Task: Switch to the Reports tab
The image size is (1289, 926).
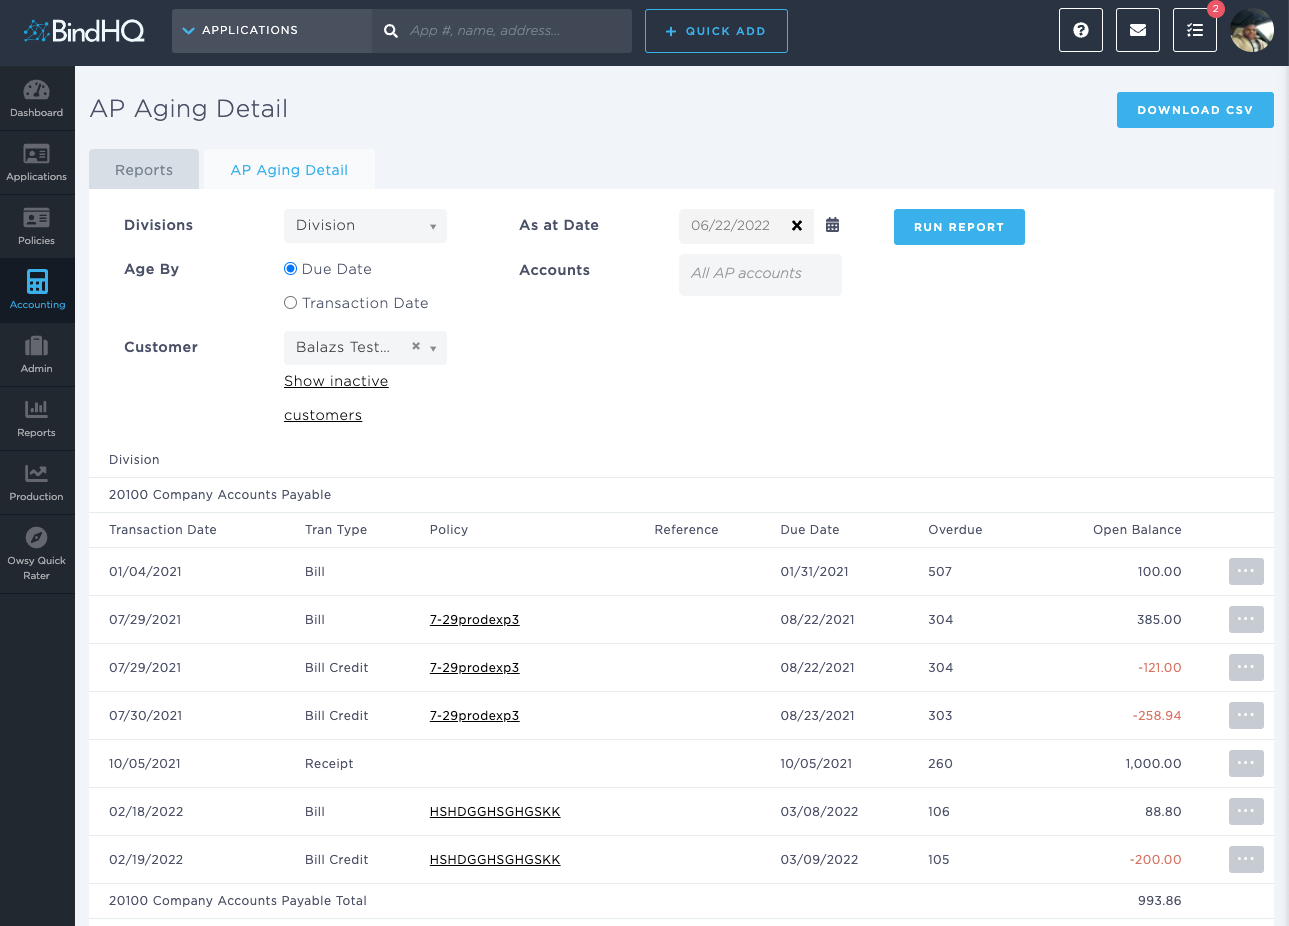Action: tap(144, 170)
